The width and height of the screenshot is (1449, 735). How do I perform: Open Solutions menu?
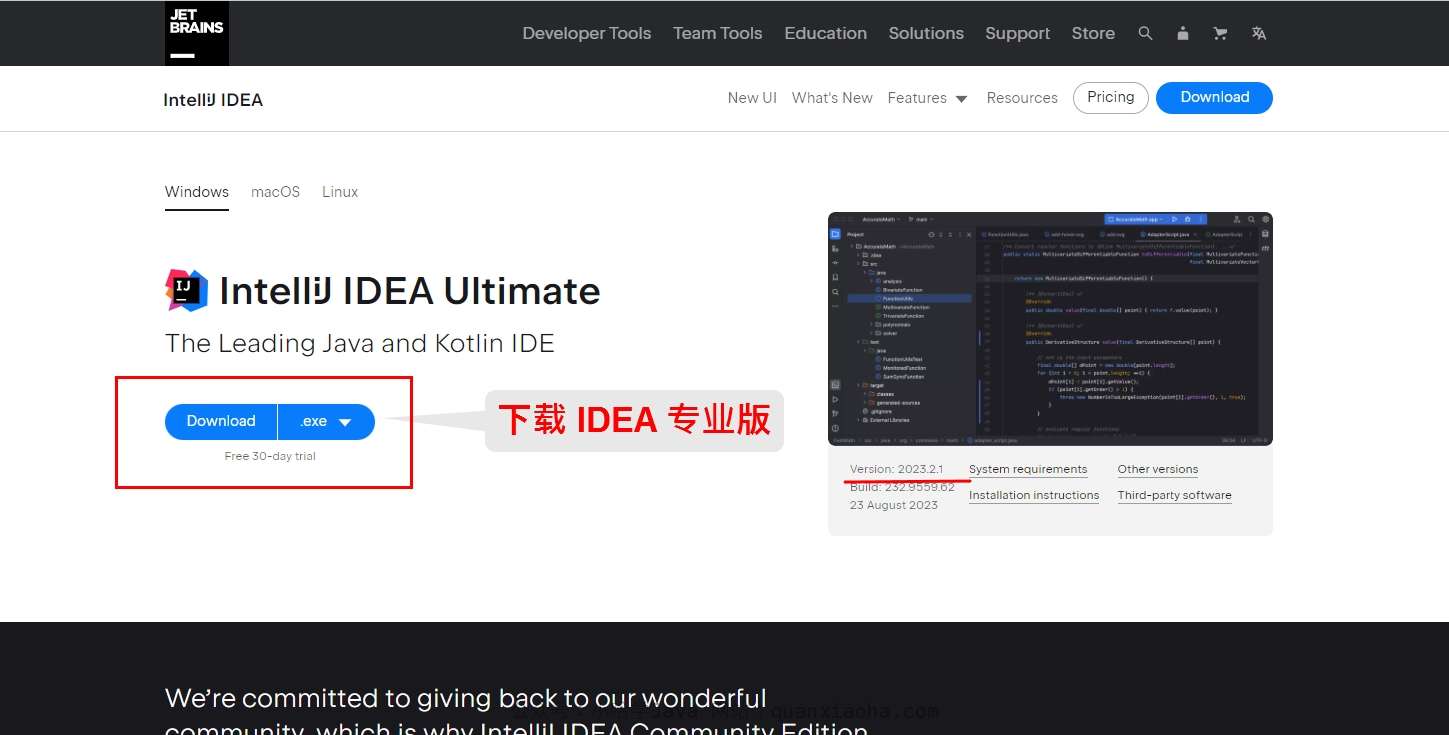tap(926, 33)
